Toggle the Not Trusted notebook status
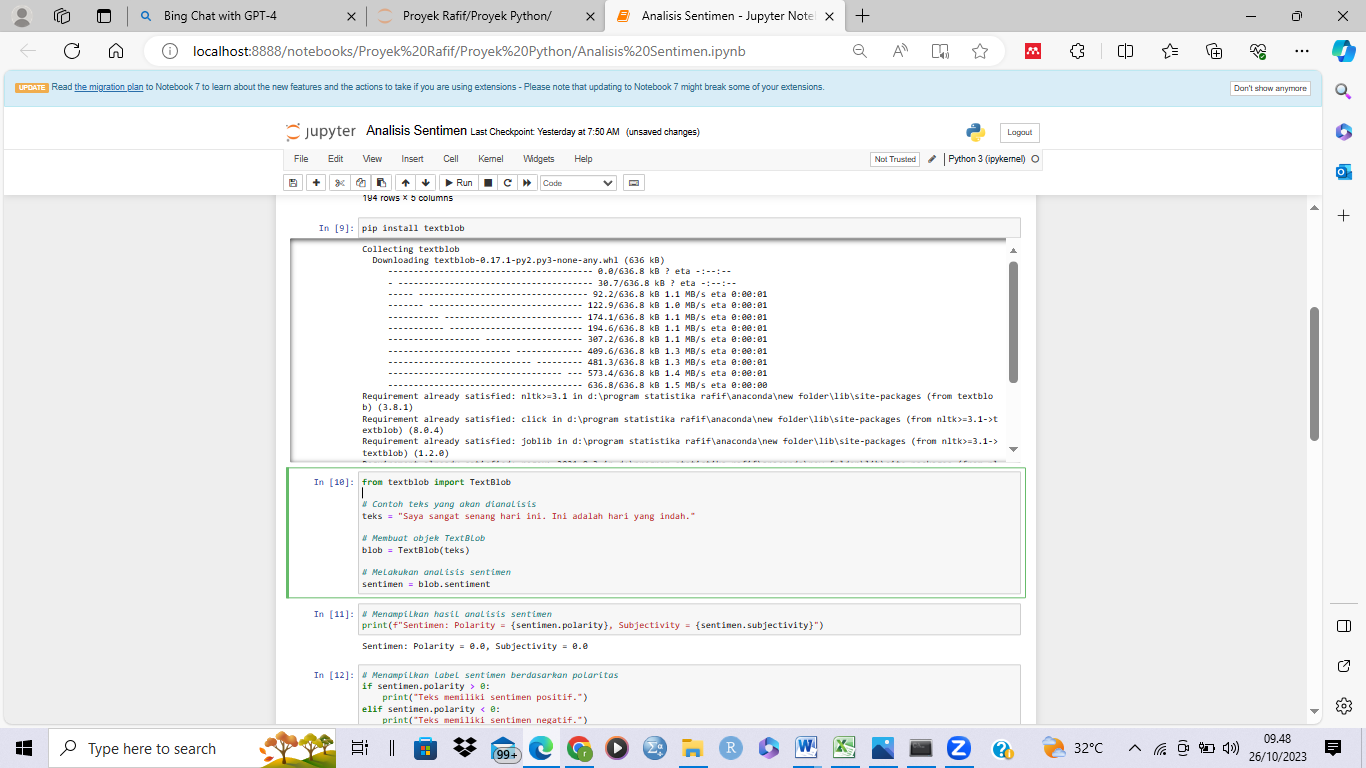This screenshot has height=768, width=1366. [894, 159]
